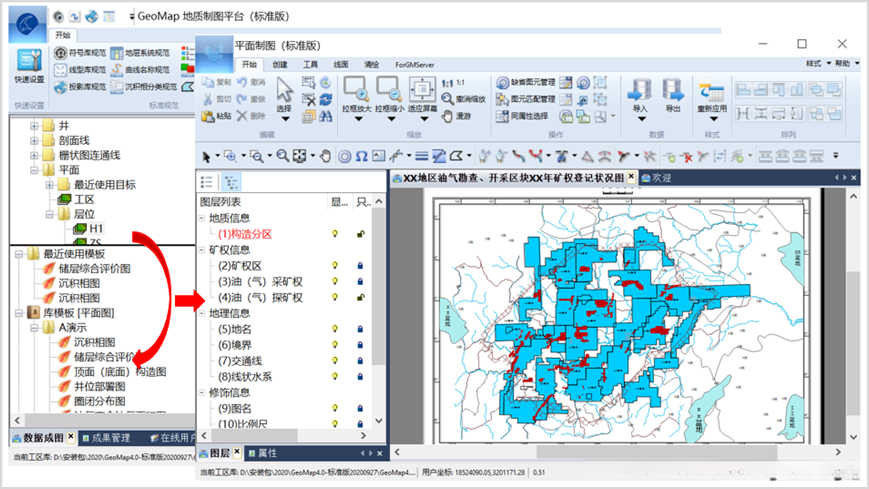Open 投影库规范 in GeoMap ribbon
This screenshot has width=869, height=489.
pos(80,86)
